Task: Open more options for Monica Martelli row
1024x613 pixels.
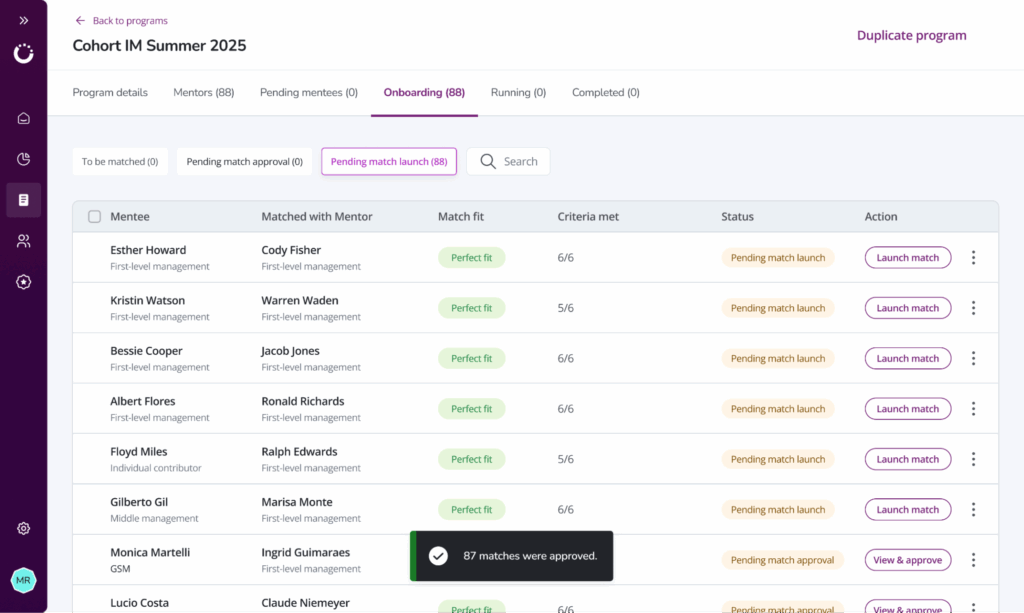Action: click(x=973, y=559)
